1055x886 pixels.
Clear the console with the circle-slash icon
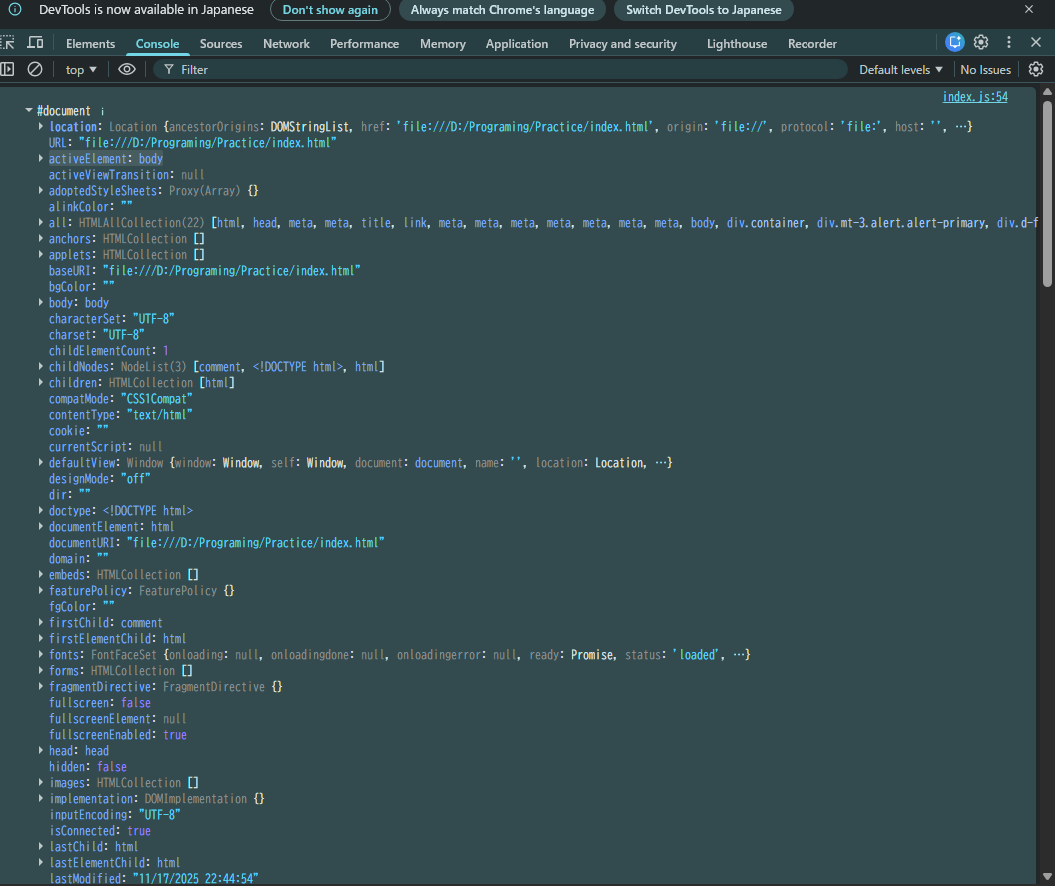click(35, 69)
